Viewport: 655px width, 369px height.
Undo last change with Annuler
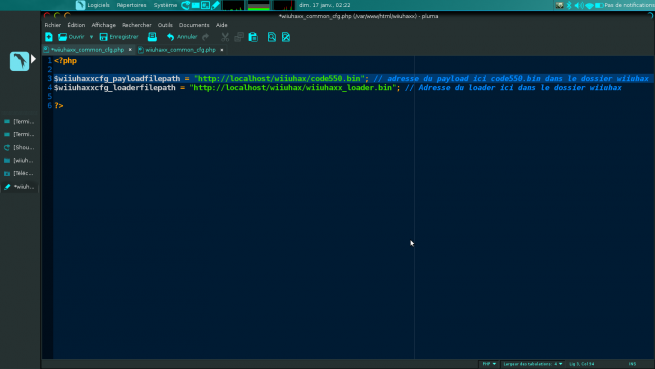[x=182, y=37]
